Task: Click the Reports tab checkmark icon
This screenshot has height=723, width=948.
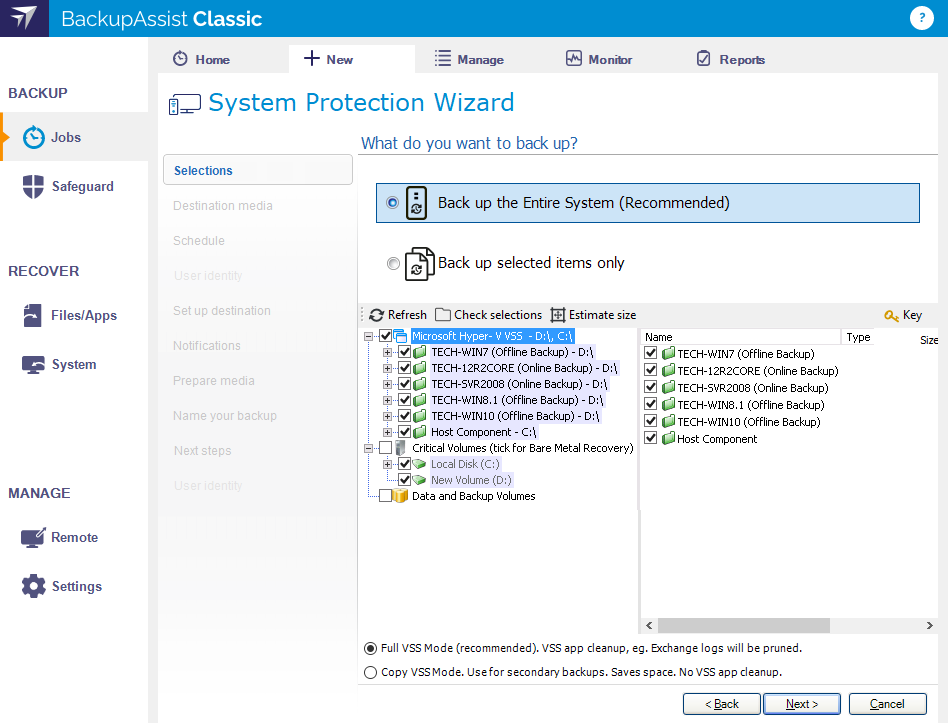Action: coord(704,58)
